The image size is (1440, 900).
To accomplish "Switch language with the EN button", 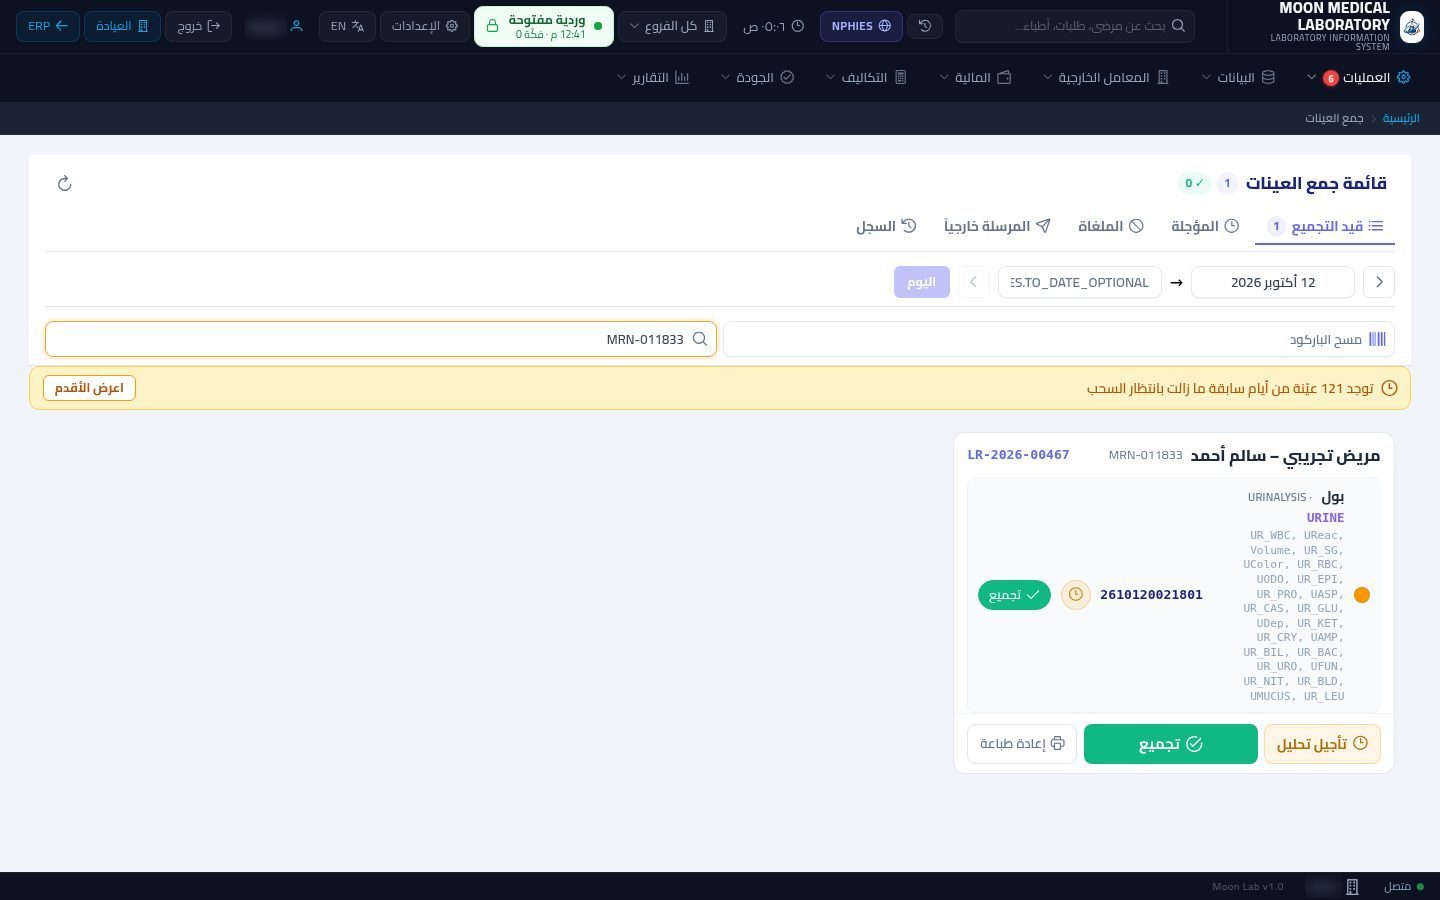I will pyautogui.click(x=347, y=26).
